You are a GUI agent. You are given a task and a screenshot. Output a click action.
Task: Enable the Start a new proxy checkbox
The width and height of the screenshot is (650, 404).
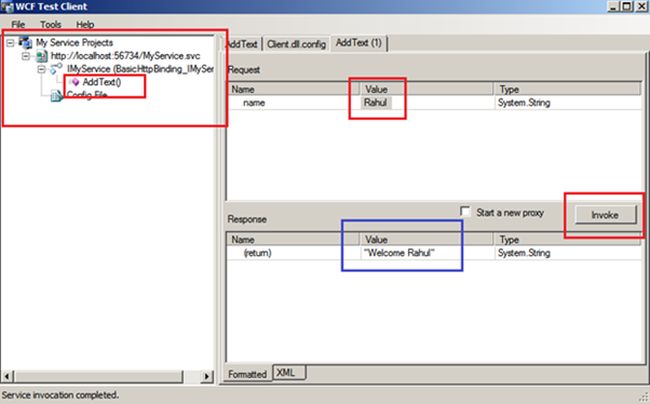(465, 212)
